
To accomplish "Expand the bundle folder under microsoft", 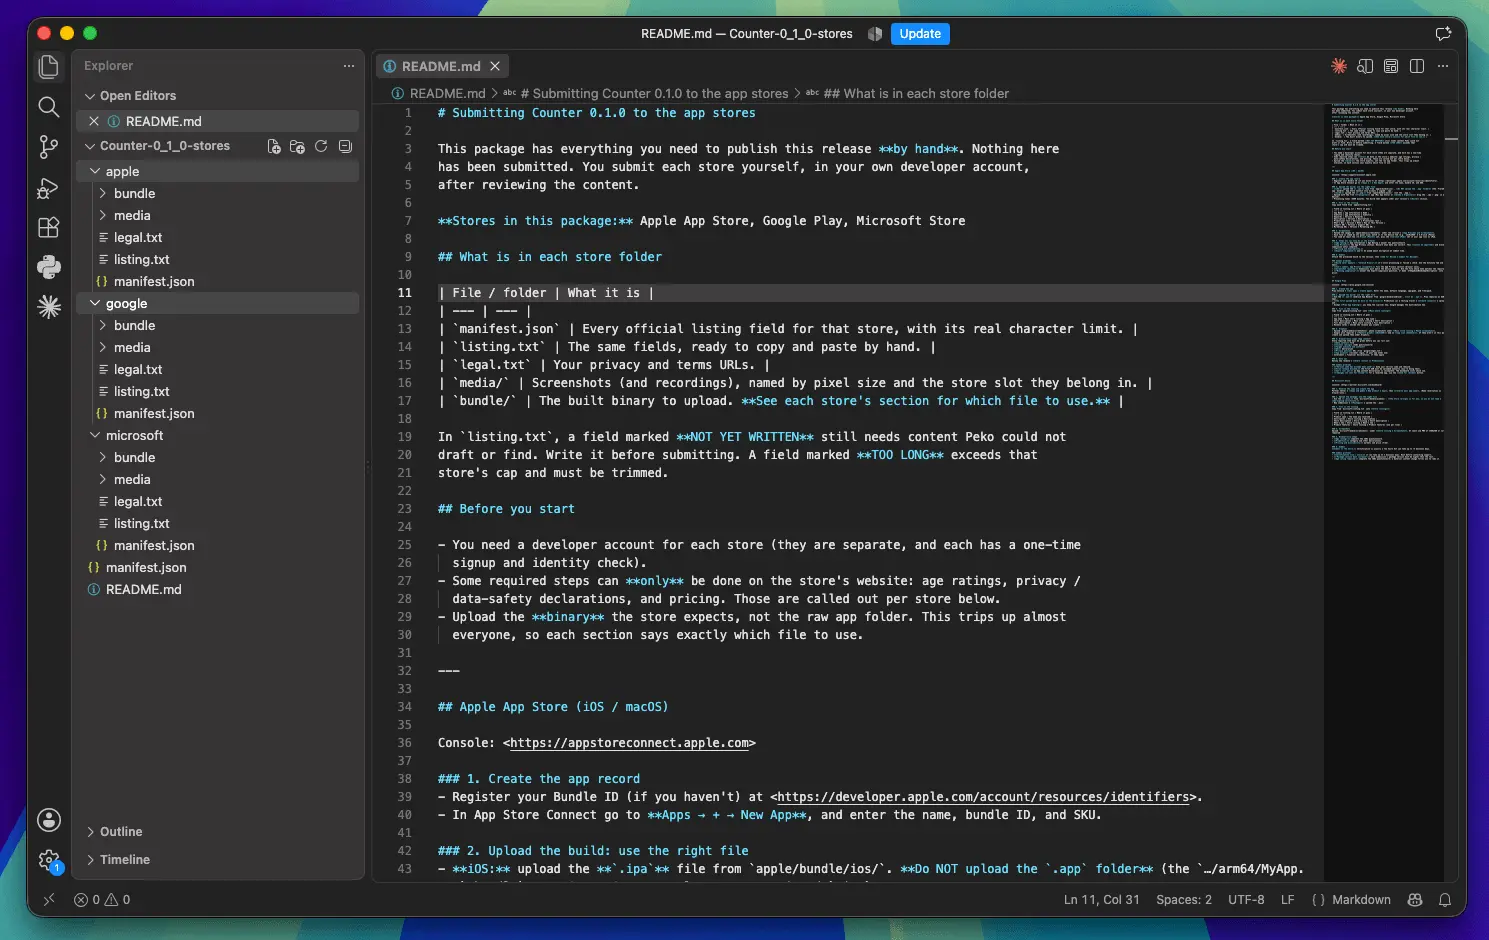I will pyautogui.click(x=103, y=458).
